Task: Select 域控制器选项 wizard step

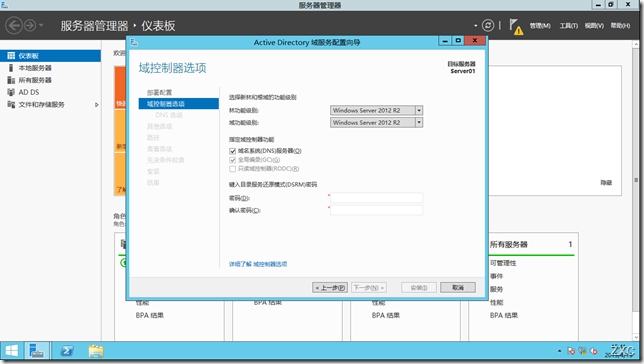Action: [x=179, y=104]
